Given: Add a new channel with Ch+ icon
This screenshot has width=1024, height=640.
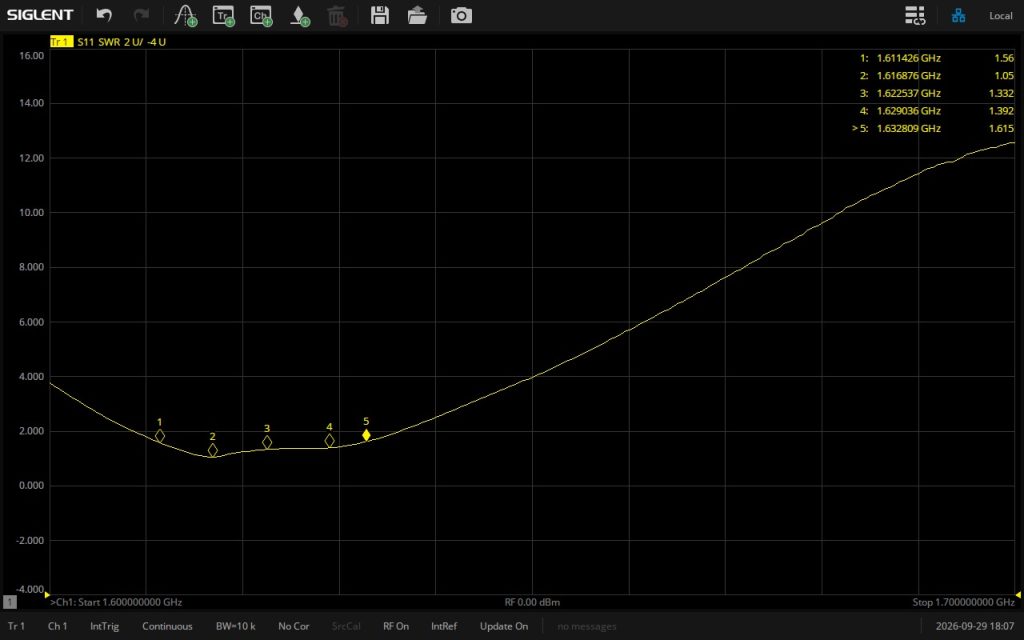Looking at the screenshot, I should click(x=261, y=16).
